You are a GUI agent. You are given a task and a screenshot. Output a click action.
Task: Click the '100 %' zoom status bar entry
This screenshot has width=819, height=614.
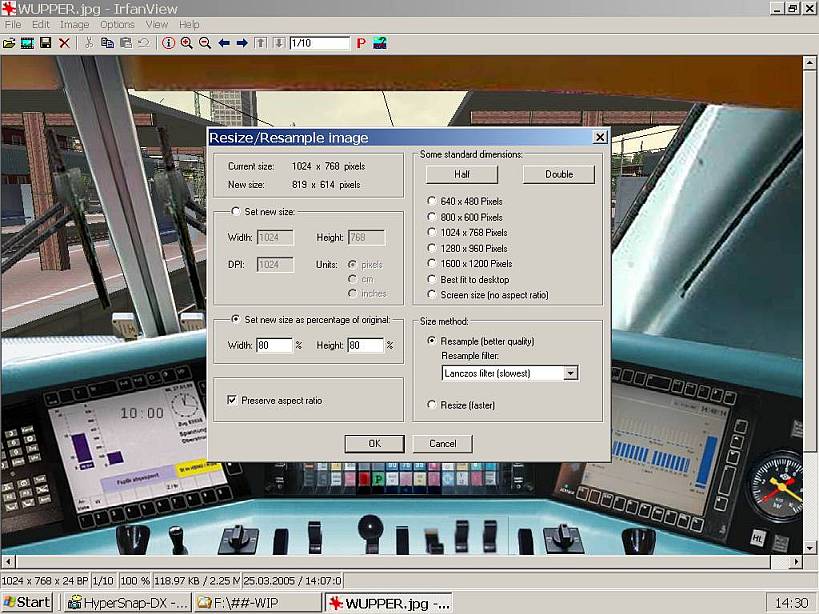[135, 581]
